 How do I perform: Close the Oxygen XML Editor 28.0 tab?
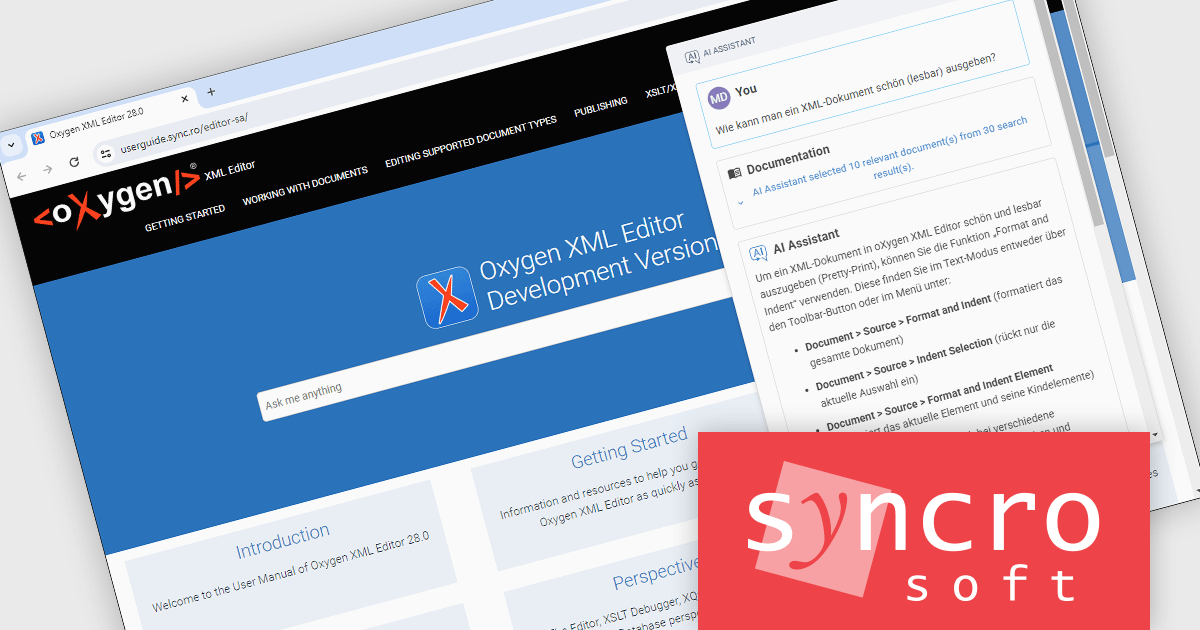(x=184, y=100)
